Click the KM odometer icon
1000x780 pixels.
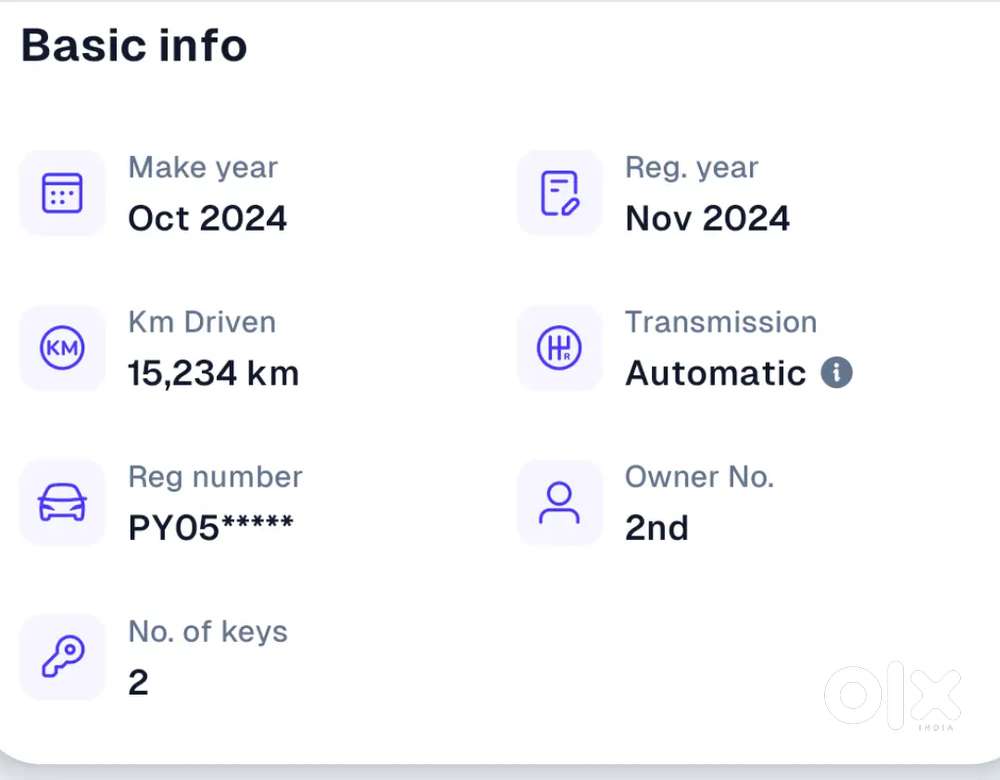click(62, 348)
